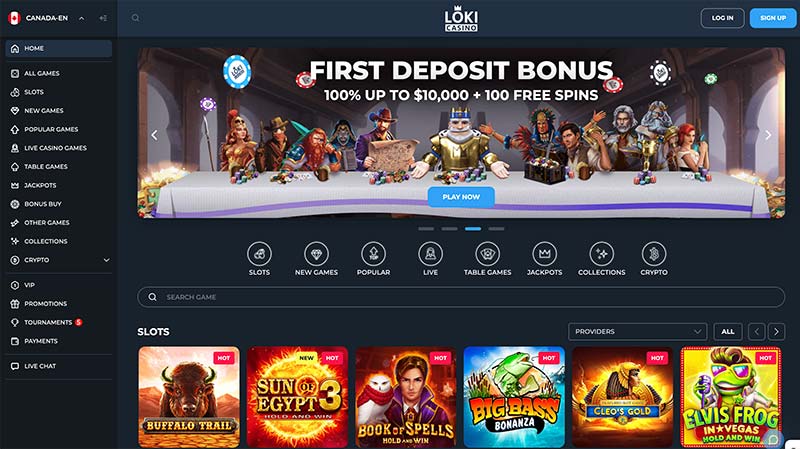Select the first banner carousel indicator
Viewport: 800px width, 449px height.
(426, 229)
